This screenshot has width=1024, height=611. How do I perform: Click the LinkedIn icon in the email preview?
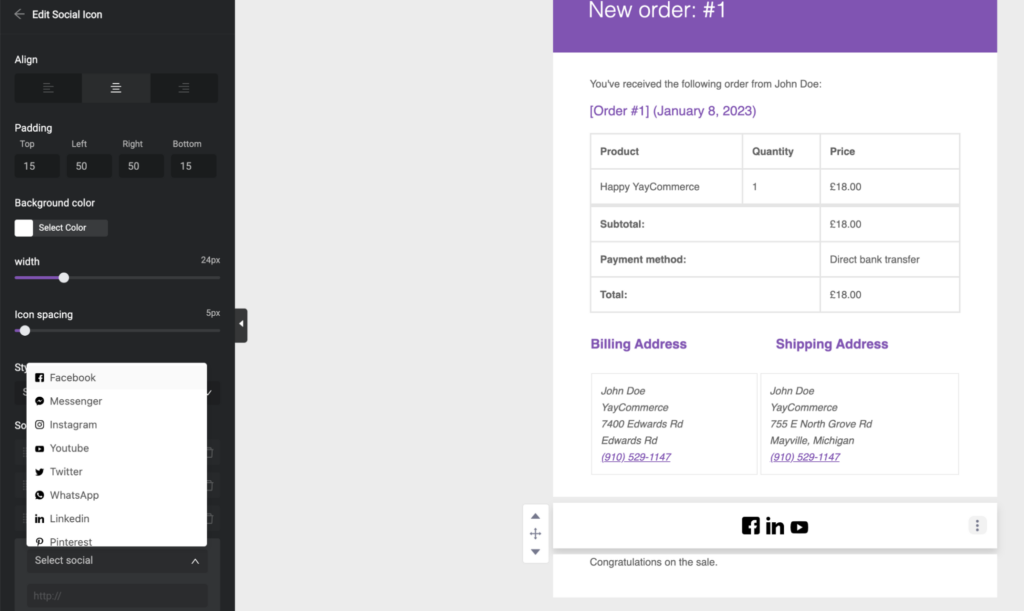(775, 526)
